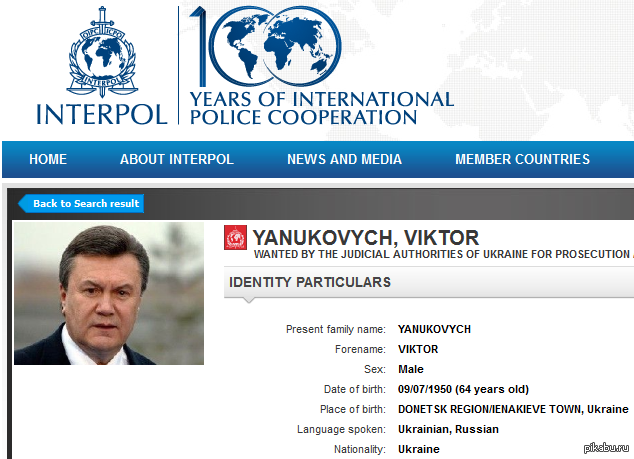The height and width of the screenshot is (459, 634).
Task: Open the MEMBER COUNTRIES menu
Action: (522, 159)
